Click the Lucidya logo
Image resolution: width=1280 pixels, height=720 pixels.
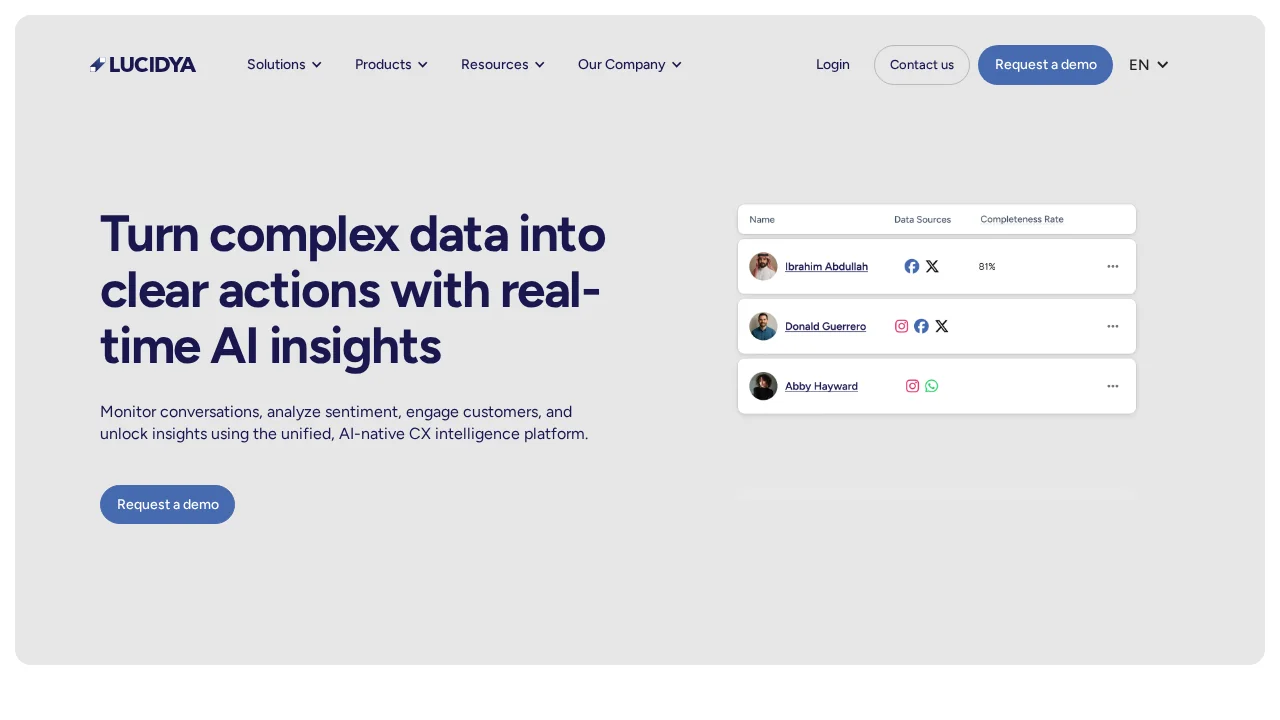click(x=143, y=65)
